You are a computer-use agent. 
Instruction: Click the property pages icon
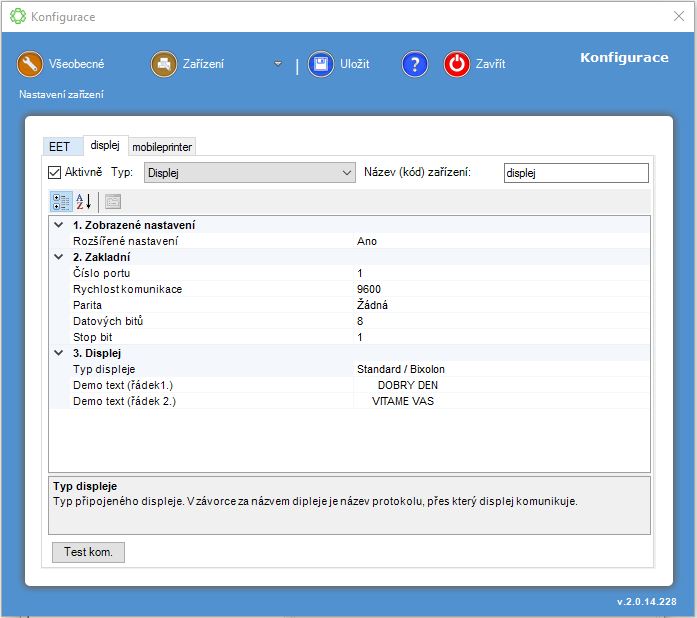click(x=113, y=201)
